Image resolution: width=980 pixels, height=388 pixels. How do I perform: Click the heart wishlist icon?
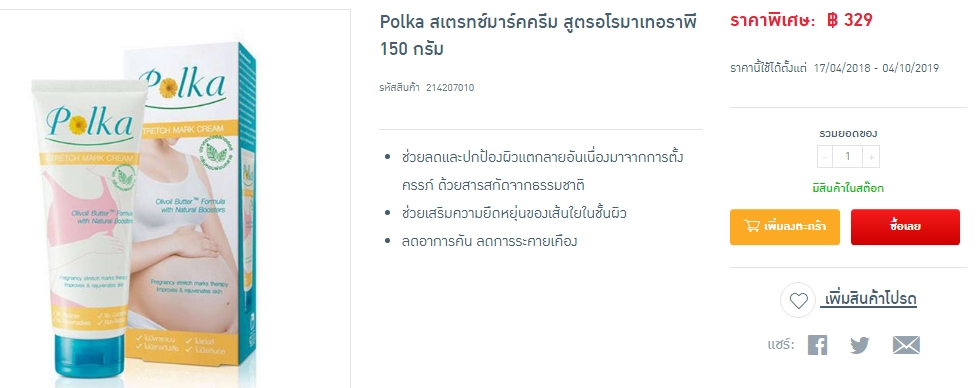[798, 301]
